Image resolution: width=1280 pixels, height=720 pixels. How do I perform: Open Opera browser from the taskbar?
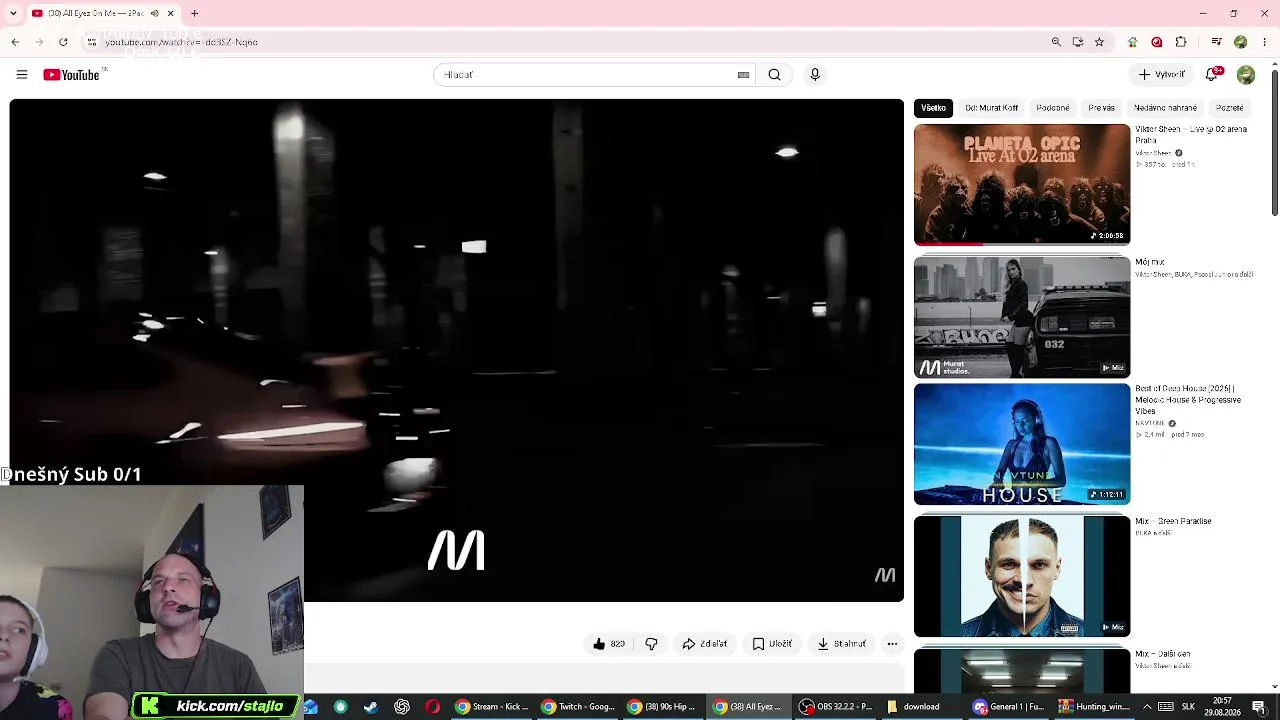tap(432, 707)
